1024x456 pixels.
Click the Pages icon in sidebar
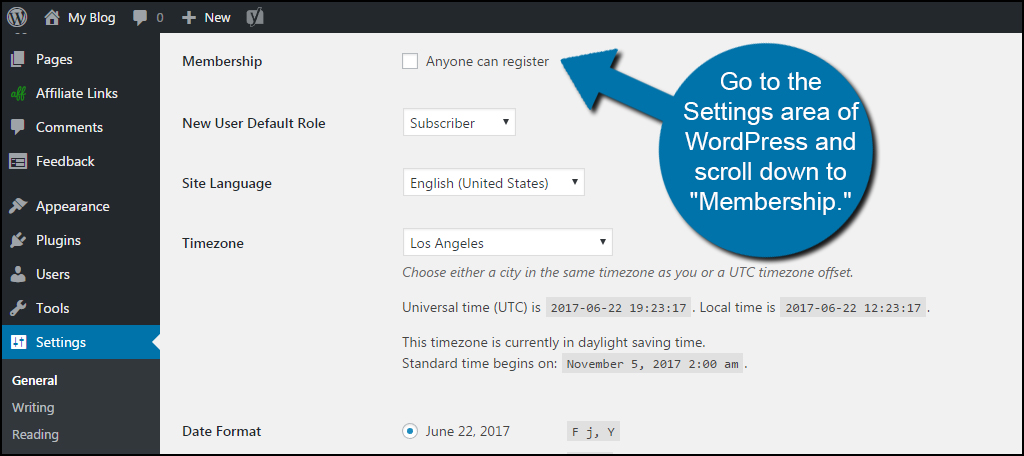coord(18,59)
